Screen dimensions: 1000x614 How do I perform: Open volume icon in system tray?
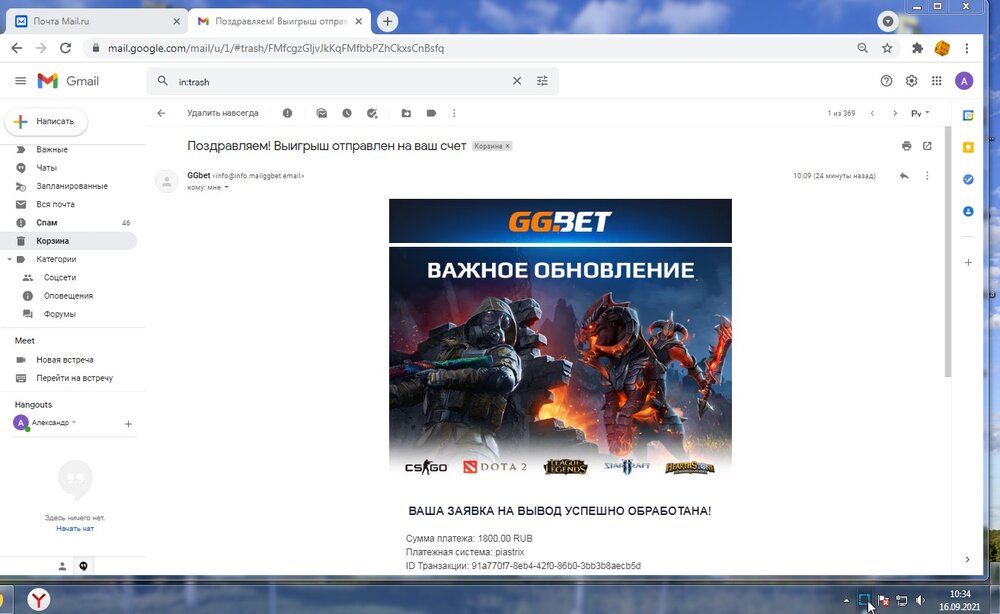point(920,600)
